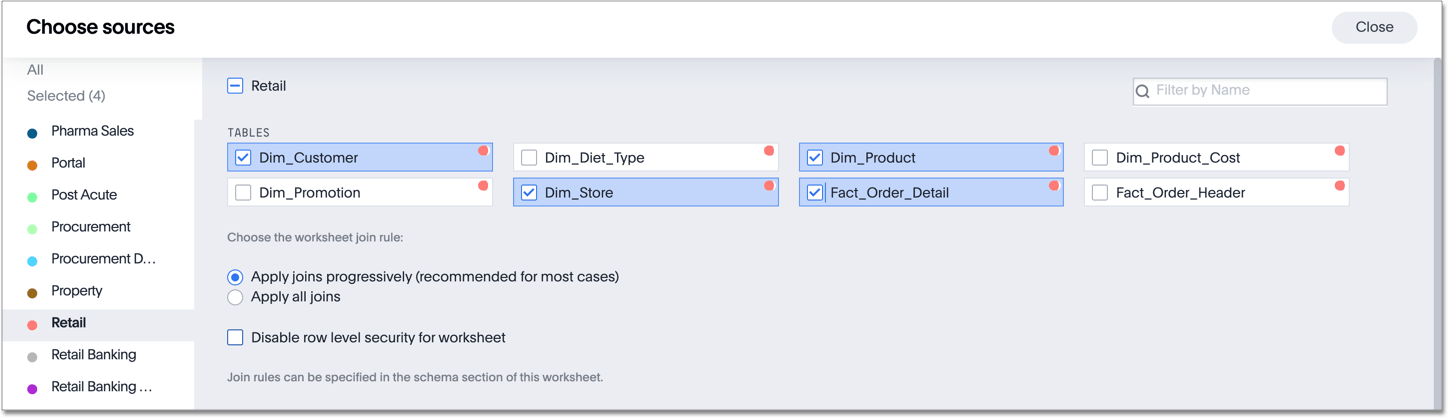
Task: Uncheck the Dim_Customer table checkbox
Action: (x=243, y=158)
